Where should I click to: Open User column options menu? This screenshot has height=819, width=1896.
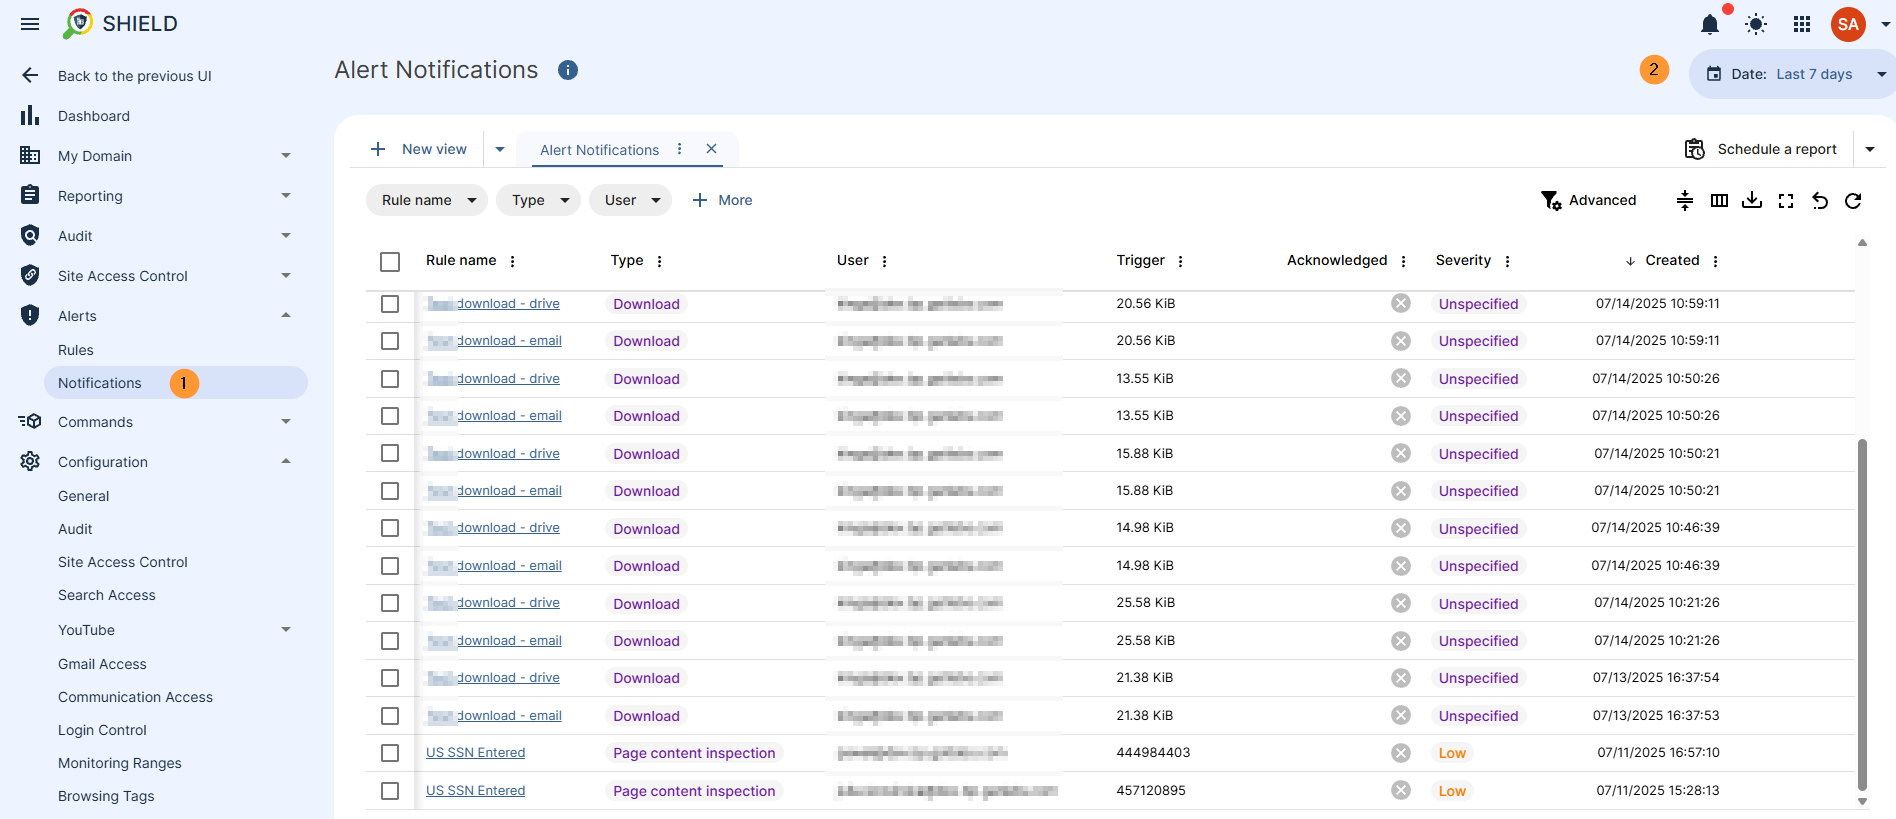(885, 261)
